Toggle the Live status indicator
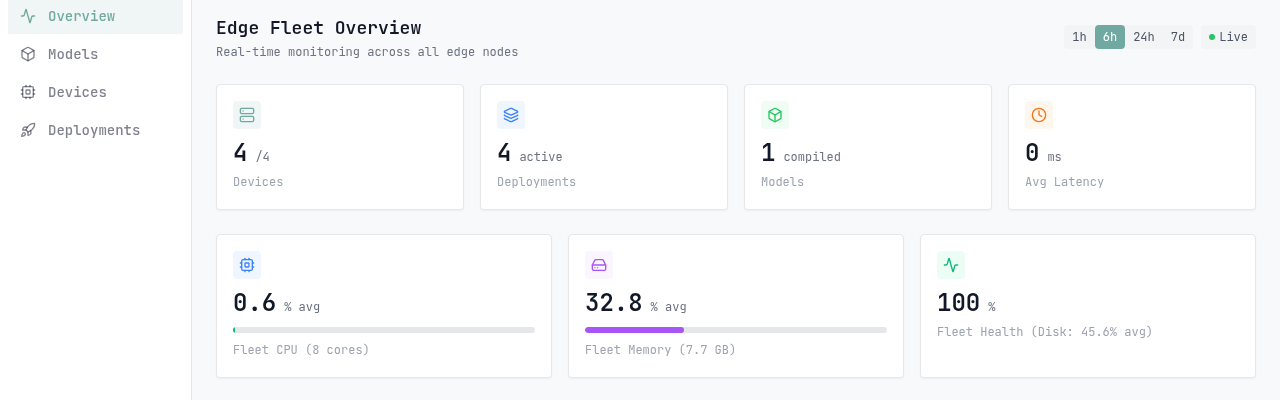 click(x=1228, y=37)
